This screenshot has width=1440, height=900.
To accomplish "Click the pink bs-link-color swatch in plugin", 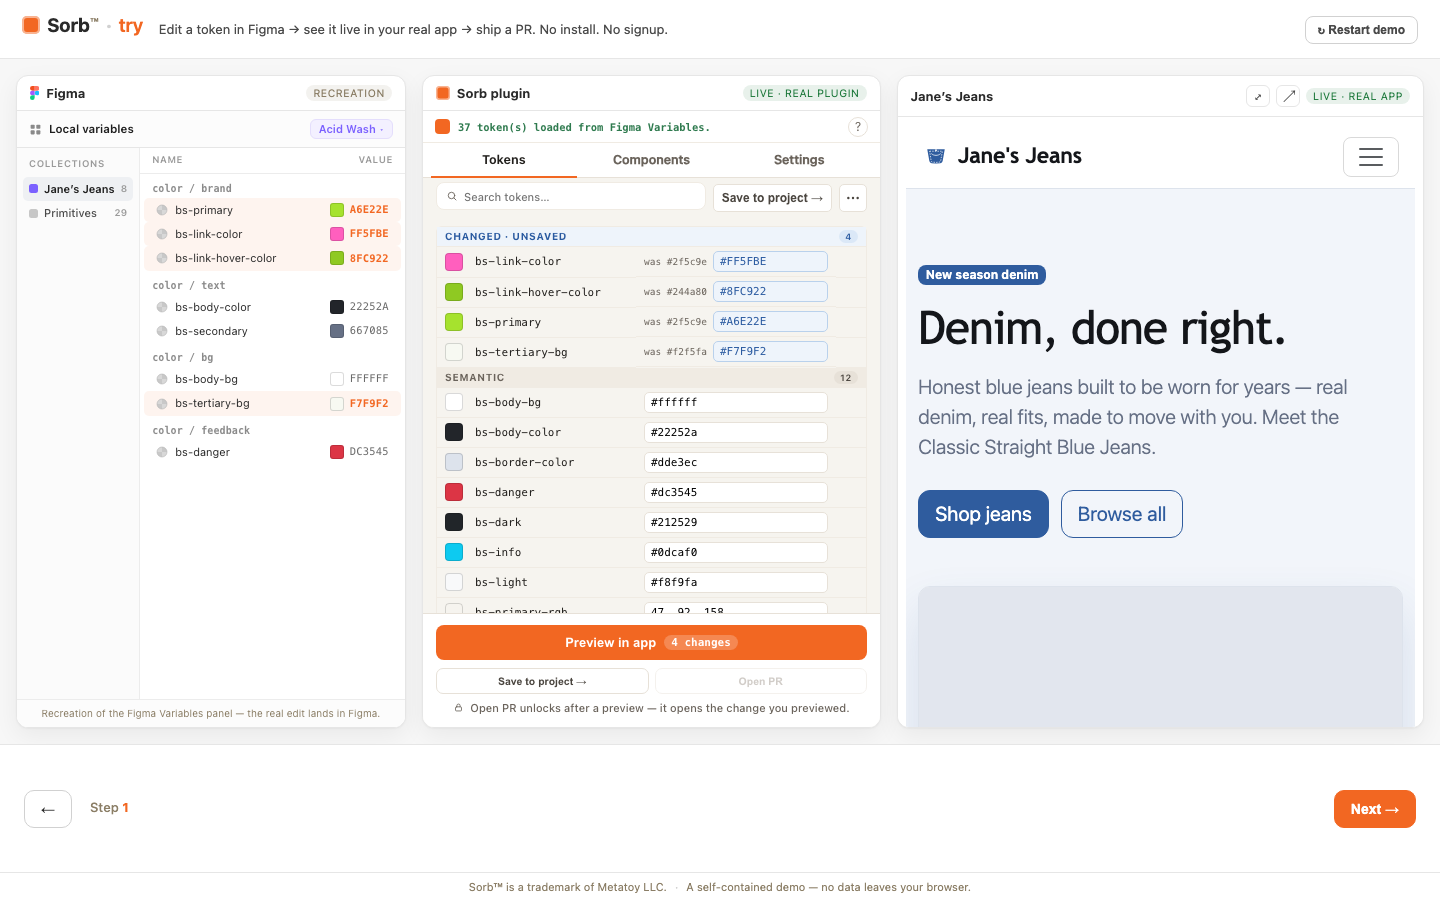I will (454, 262).
